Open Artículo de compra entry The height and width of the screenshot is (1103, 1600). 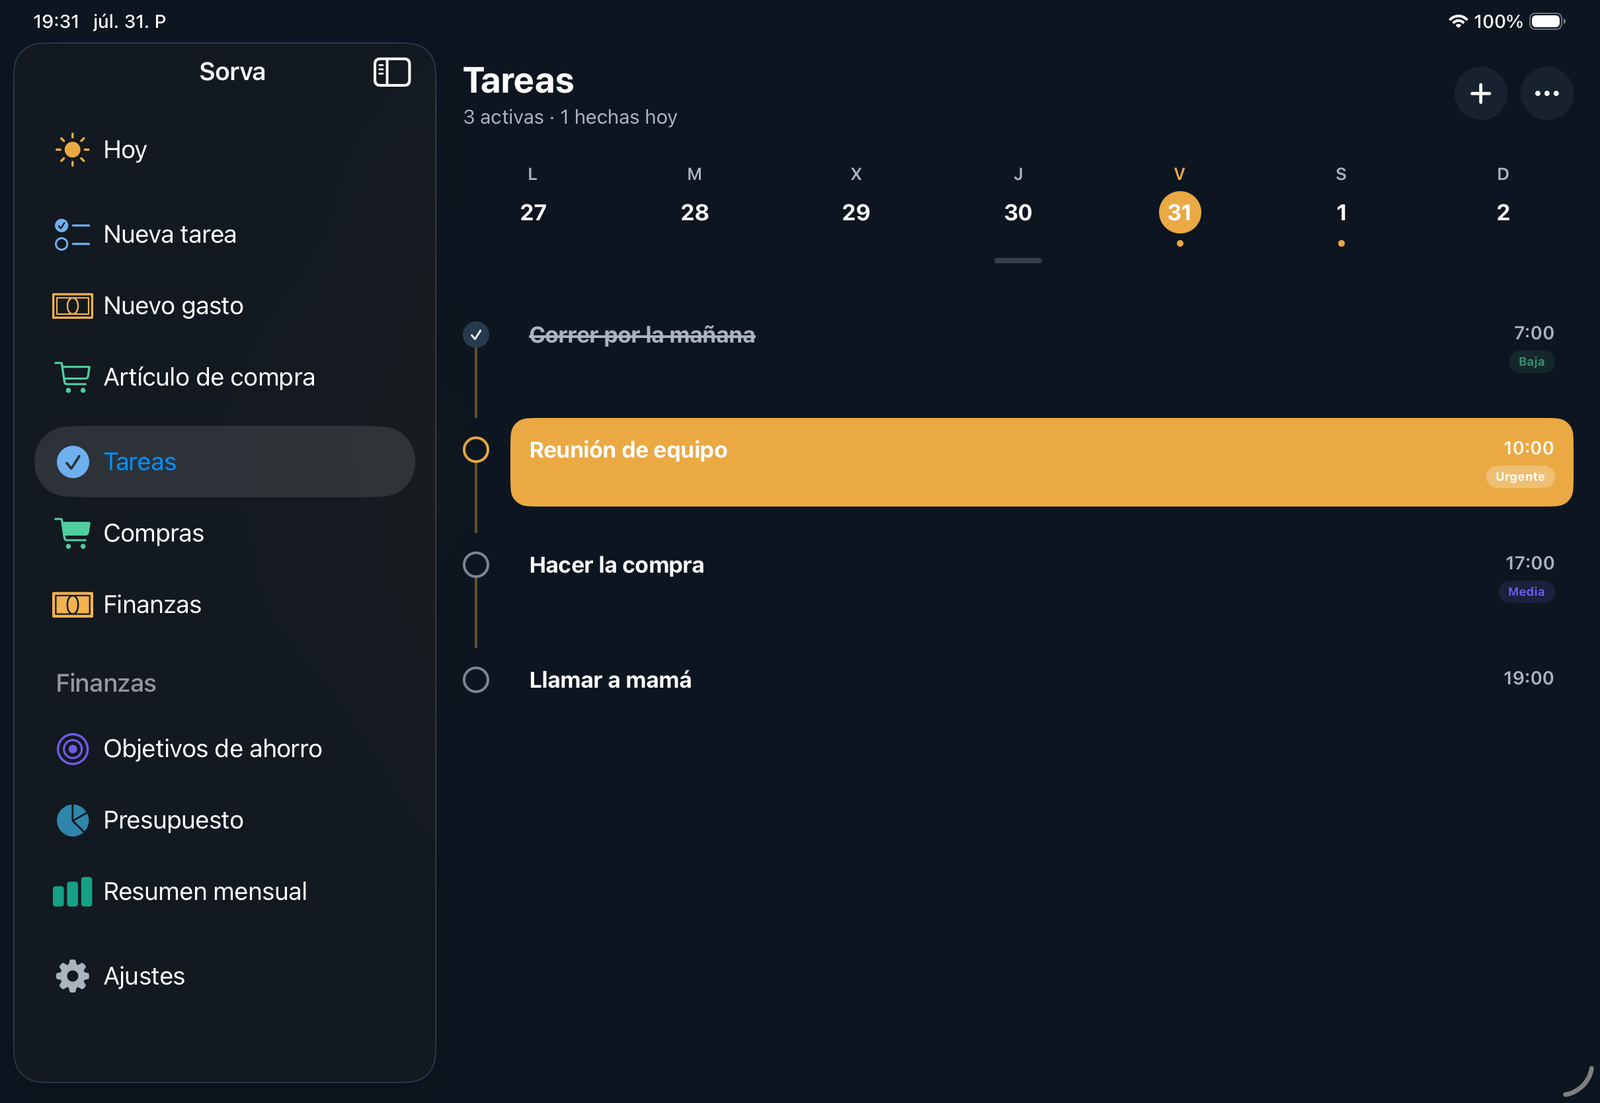[x=225, y=377]
